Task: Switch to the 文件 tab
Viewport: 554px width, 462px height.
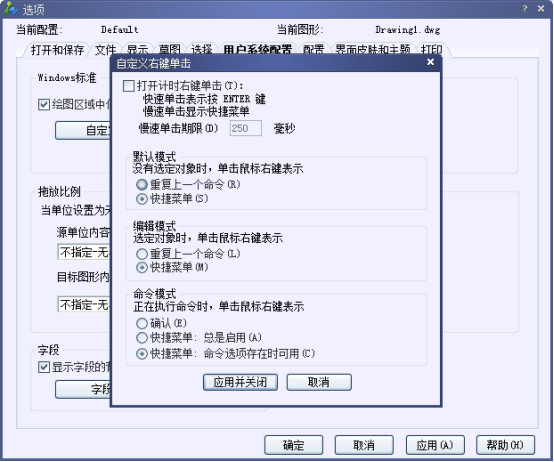Action: tap(105, 50)
